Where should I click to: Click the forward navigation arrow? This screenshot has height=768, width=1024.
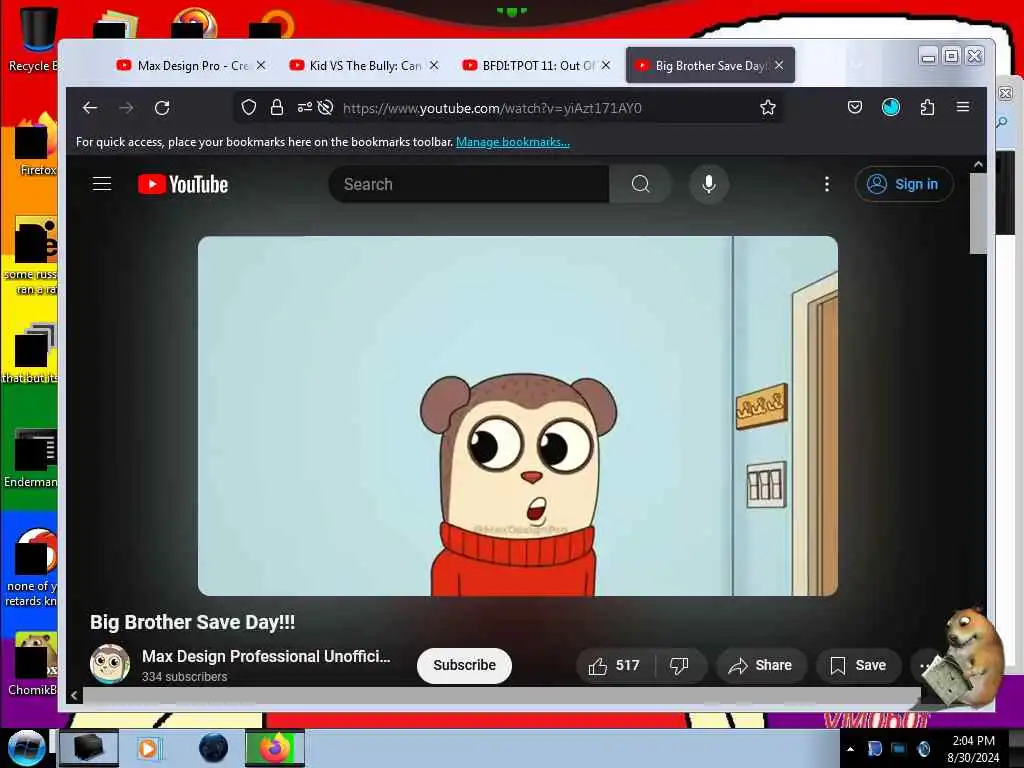(126, 108)
